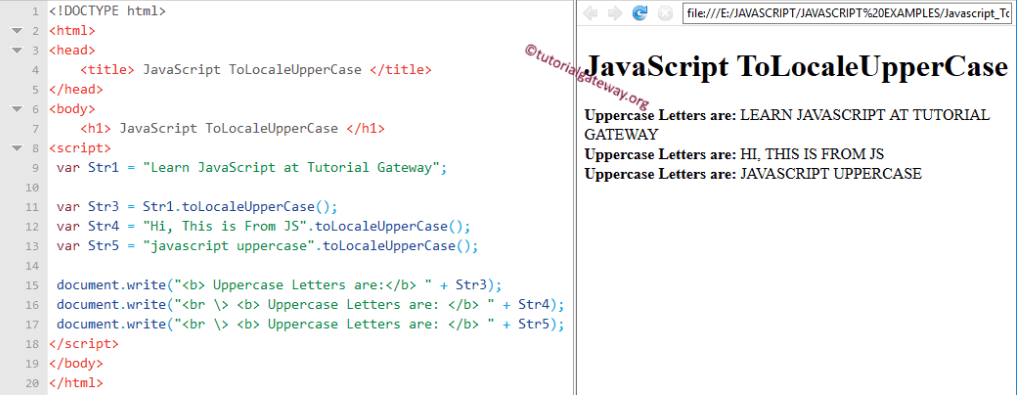This screenshot has width=1017, height=395.
Task: Click the title tag text on line 4
Action: (256, 69)
